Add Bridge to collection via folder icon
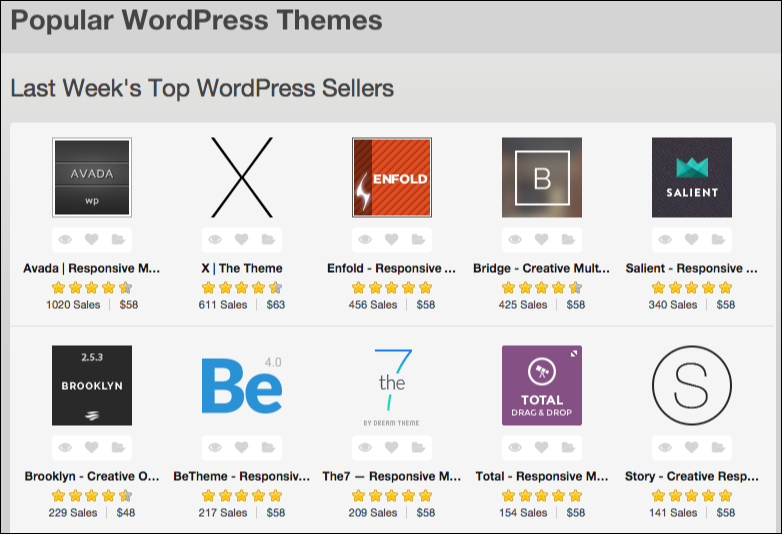The height and width of the screenshot is (534, 782). pyautogui.click(x=569, y=240)
